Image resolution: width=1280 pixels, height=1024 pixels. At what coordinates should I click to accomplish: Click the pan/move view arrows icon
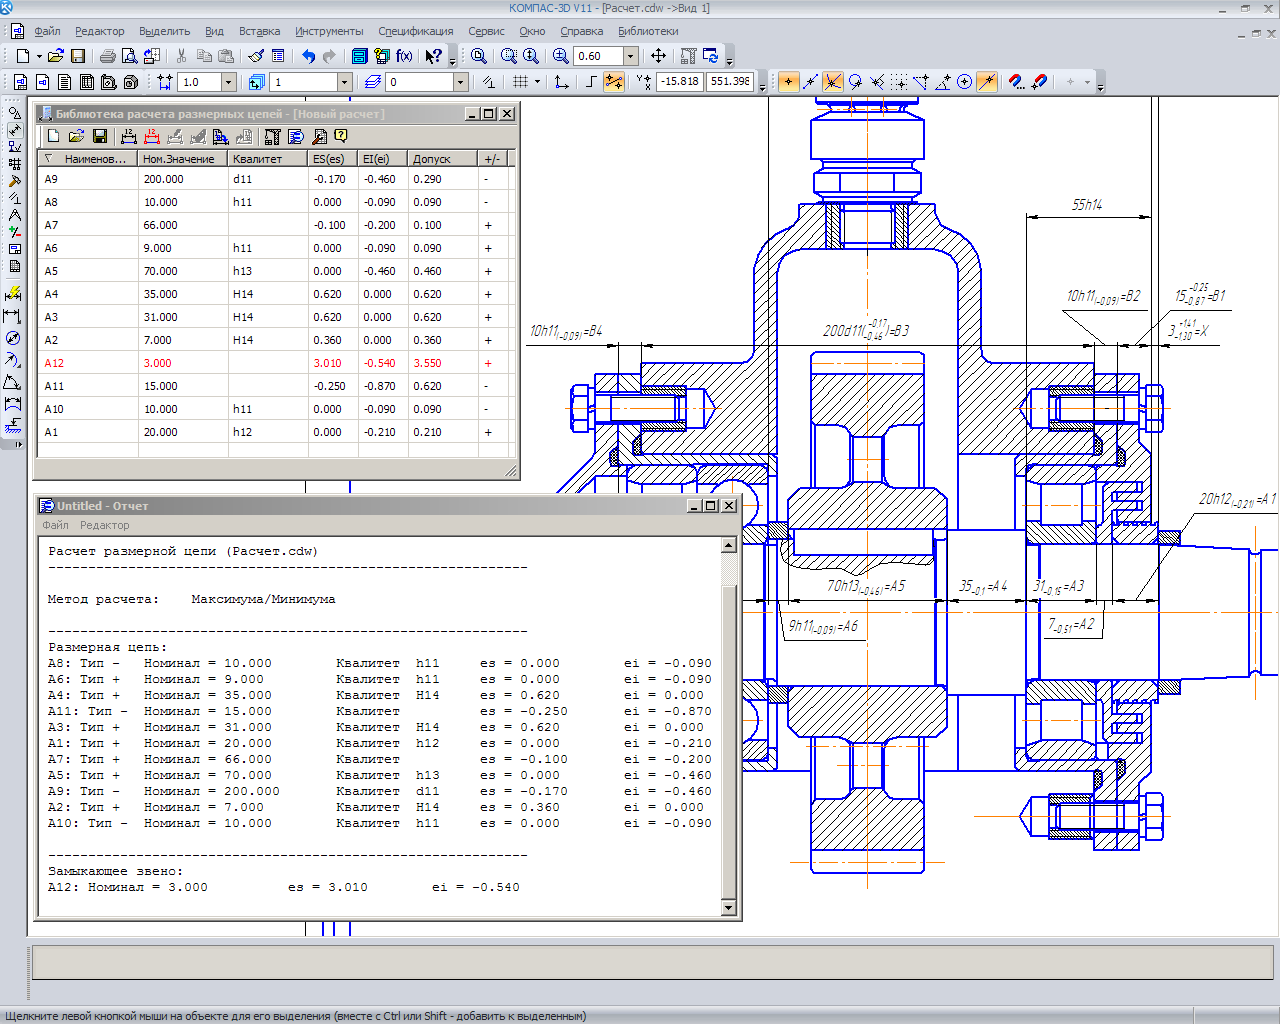658,56
